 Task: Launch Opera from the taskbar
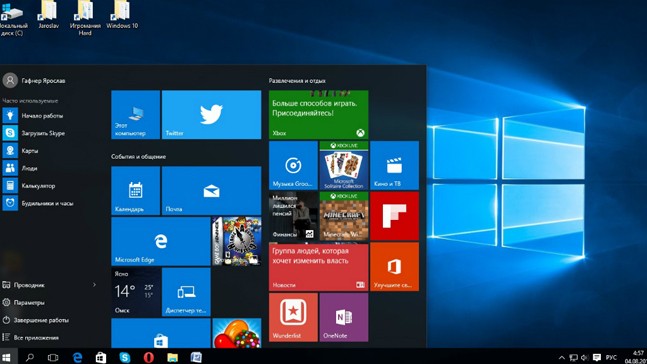[x=149, y=357]
